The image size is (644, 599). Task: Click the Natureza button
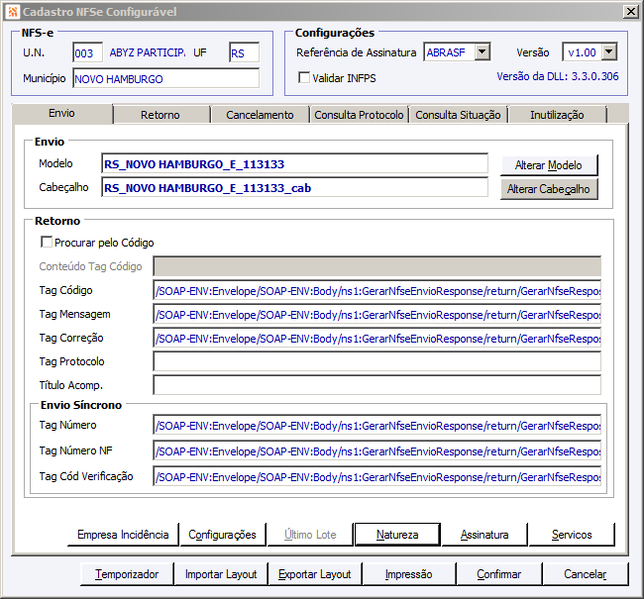[397, 534]
